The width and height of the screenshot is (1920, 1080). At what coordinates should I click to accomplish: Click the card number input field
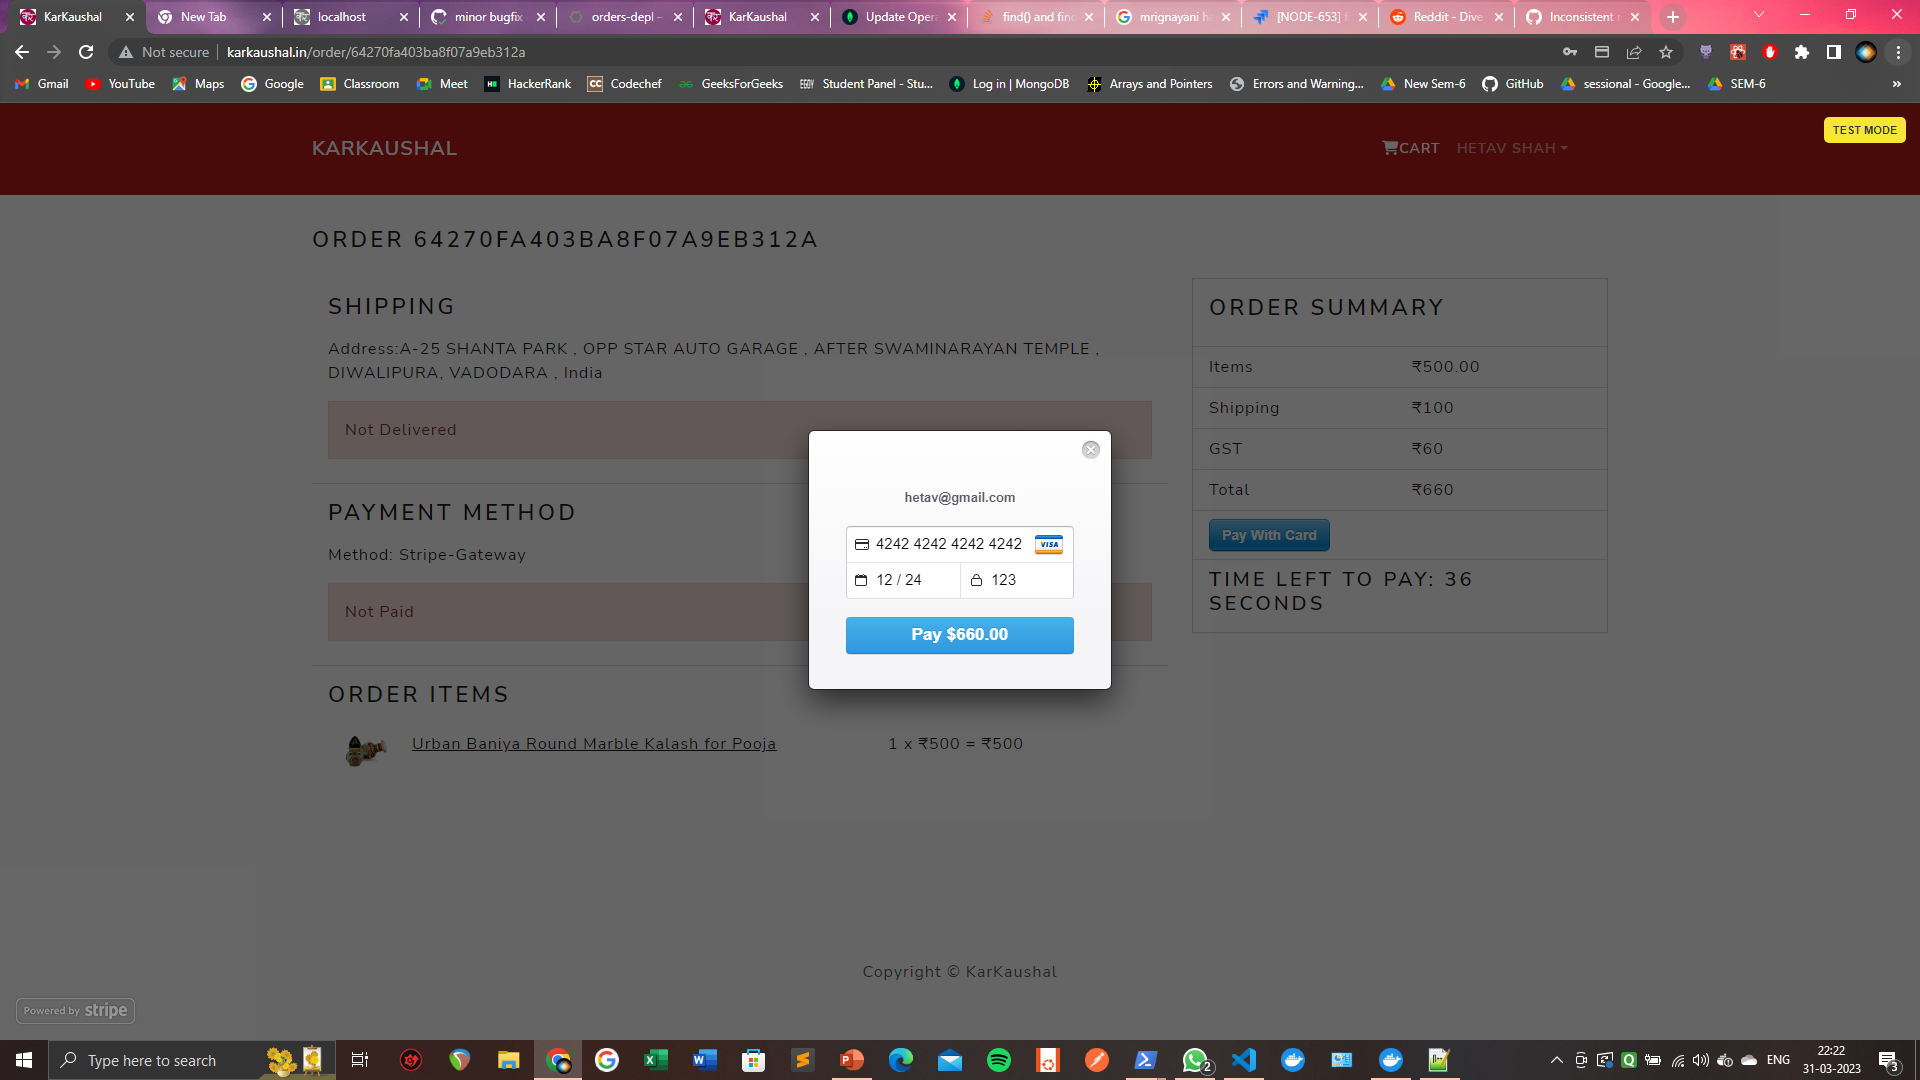pos(948,544)
